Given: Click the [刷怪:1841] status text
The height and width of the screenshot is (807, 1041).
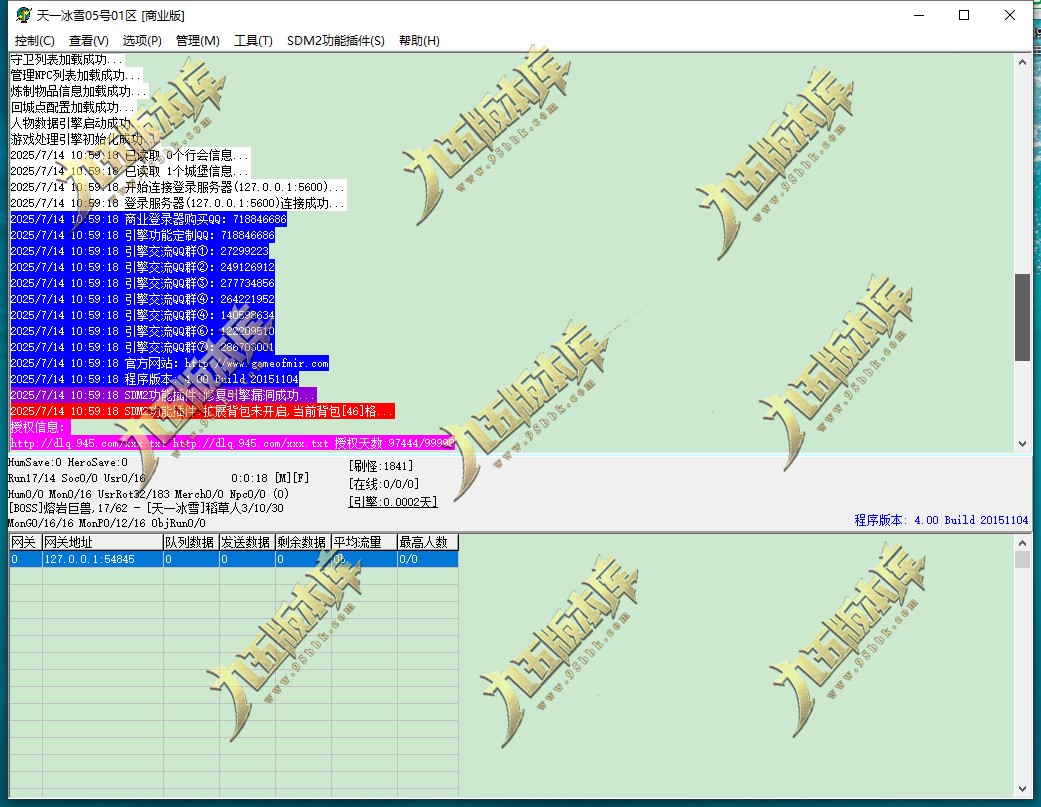Looking at the screenshot, I should tap(380, 466).
